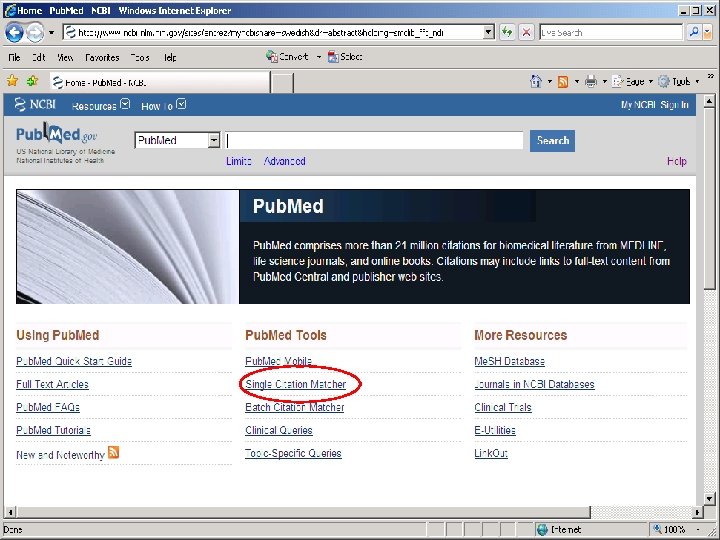The width and height of the screenshot is (720, 540).
Task: Click the Live Search magnifier icon
Action: [694, 32]
